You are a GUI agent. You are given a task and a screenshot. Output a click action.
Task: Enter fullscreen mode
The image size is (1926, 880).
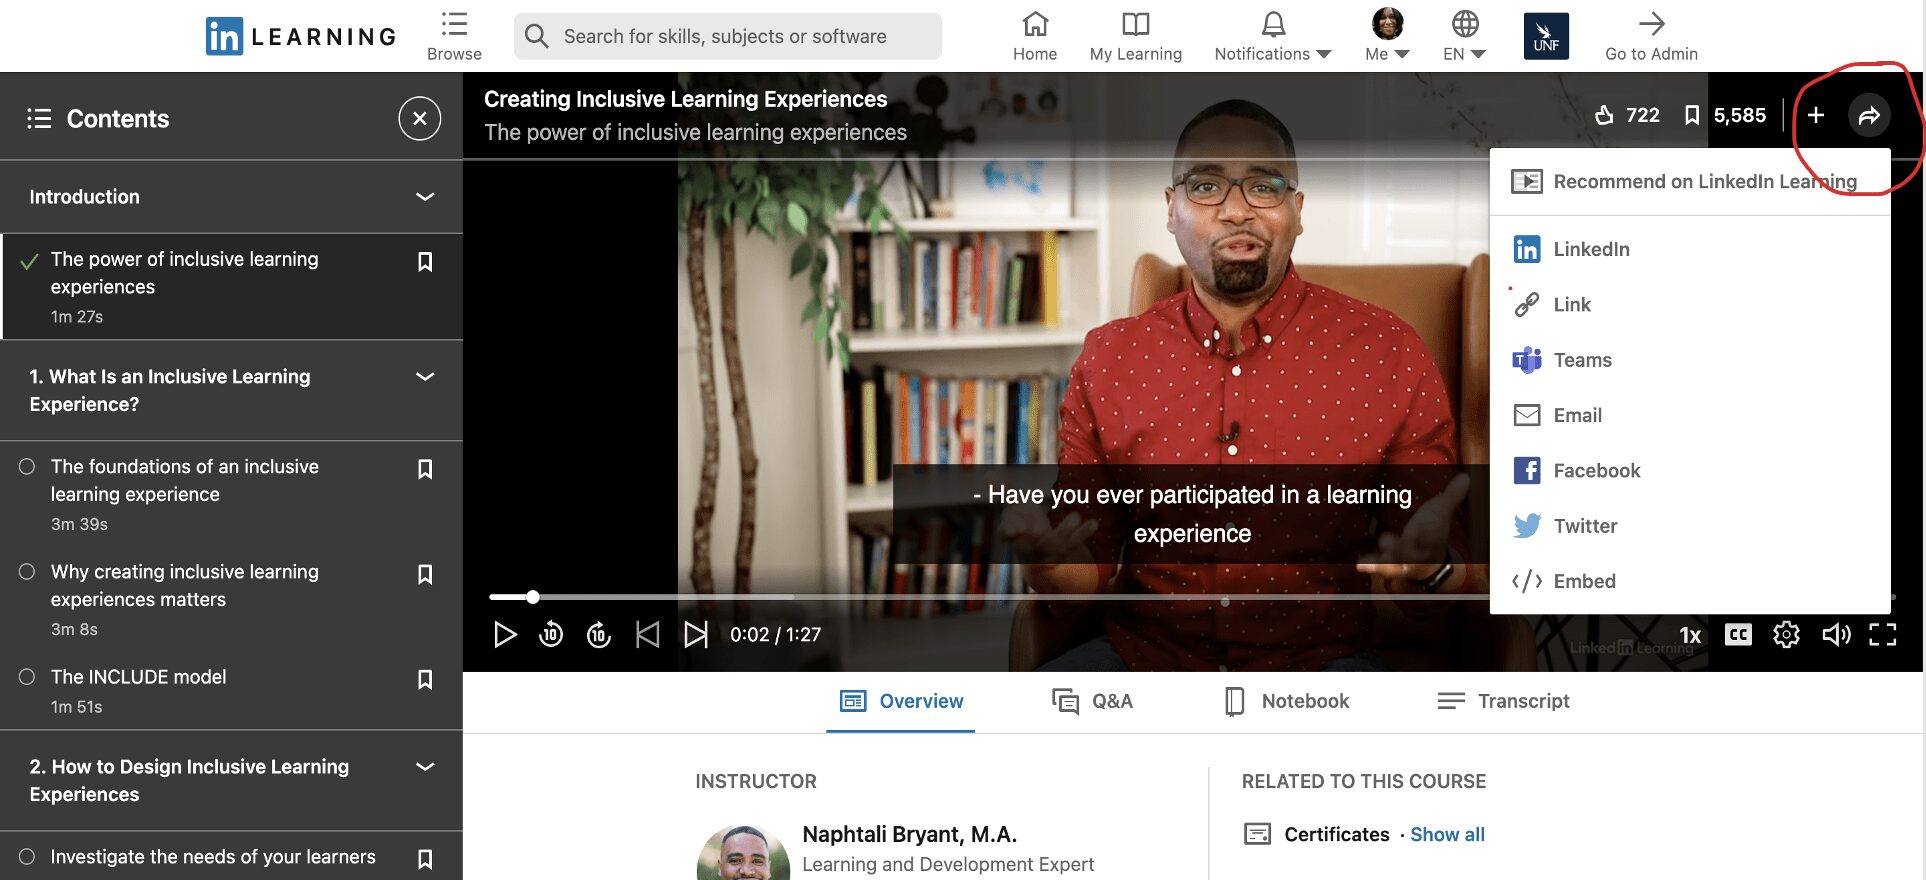1883,635
